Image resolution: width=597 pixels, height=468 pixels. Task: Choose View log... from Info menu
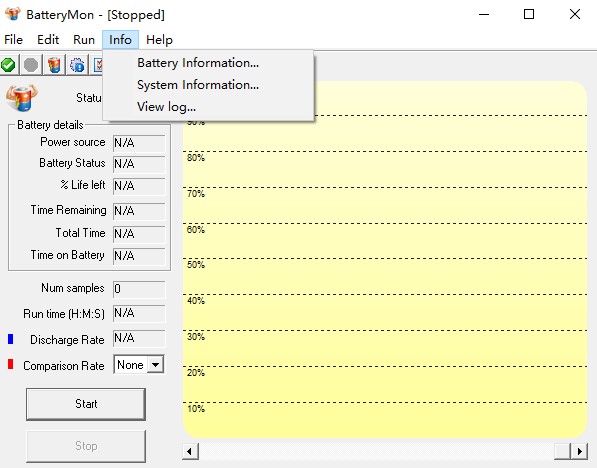[208, 107]
